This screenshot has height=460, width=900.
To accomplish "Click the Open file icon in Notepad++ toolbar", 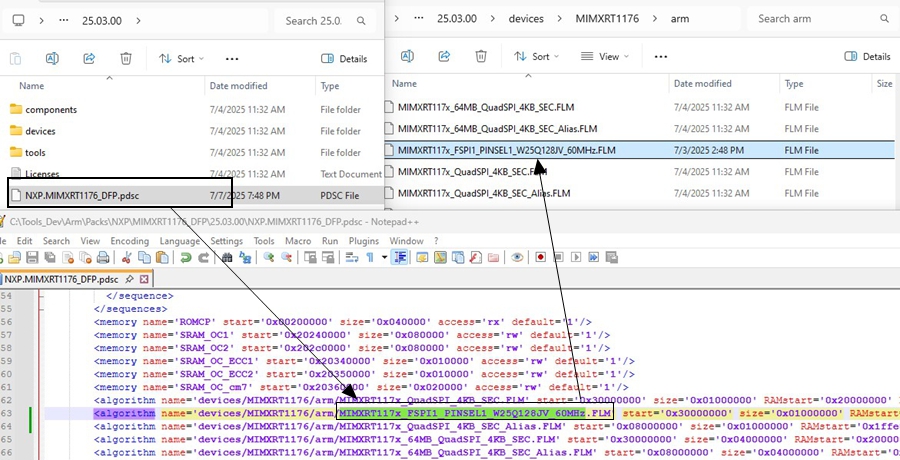I will point(14,257).
